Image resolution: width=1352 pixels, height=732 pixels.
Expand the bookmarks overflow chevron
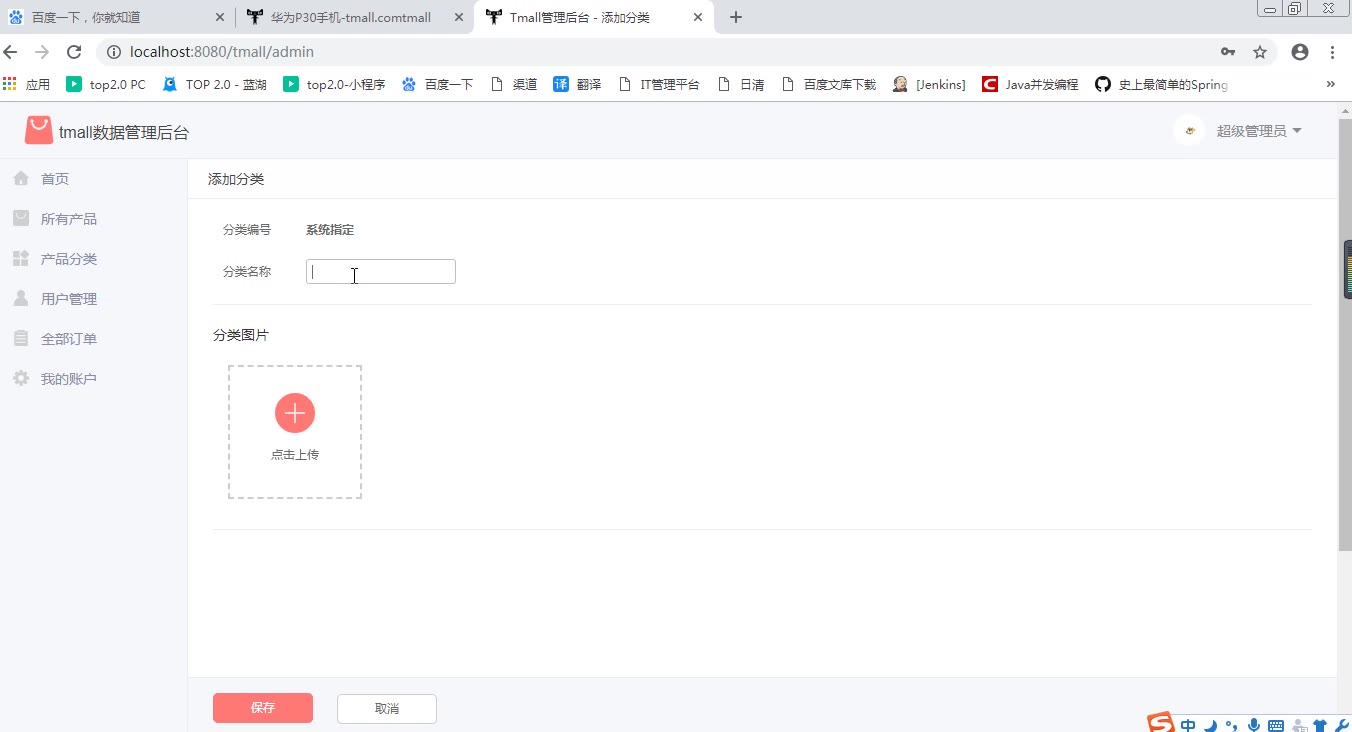[1331, 84]
